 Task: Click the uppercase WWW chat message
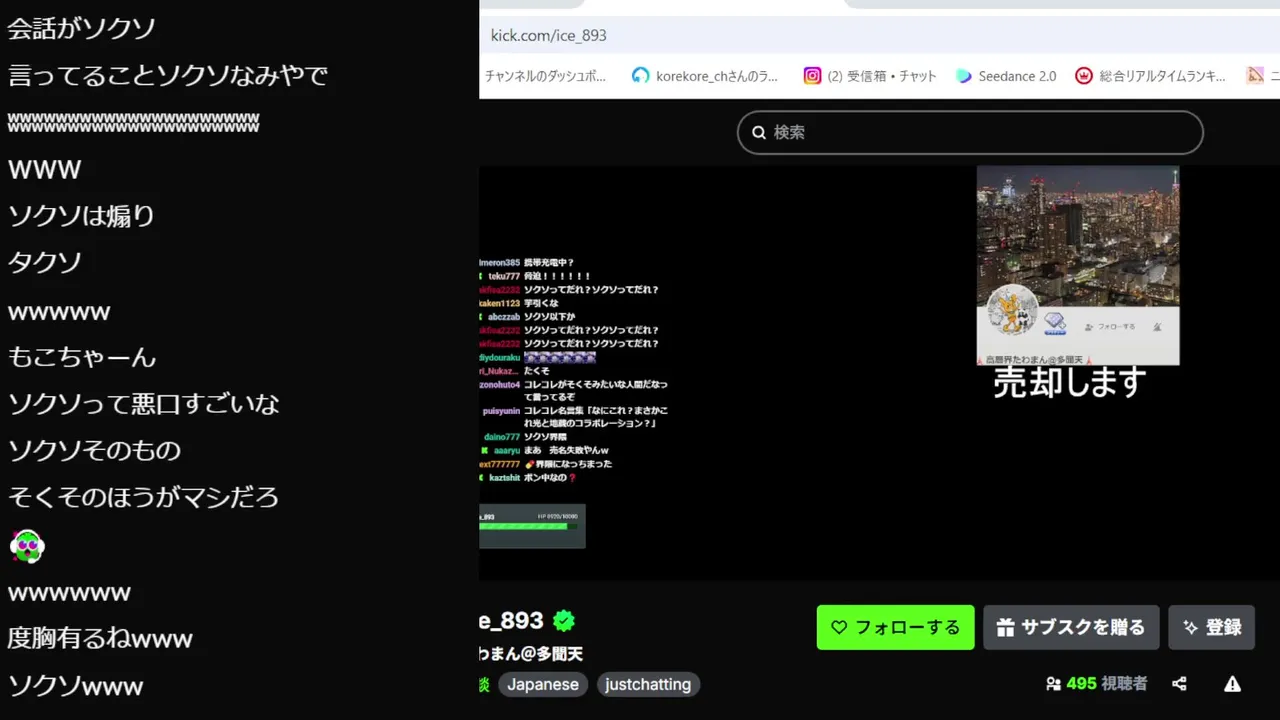pyautogui.click(x=44, y=169)
